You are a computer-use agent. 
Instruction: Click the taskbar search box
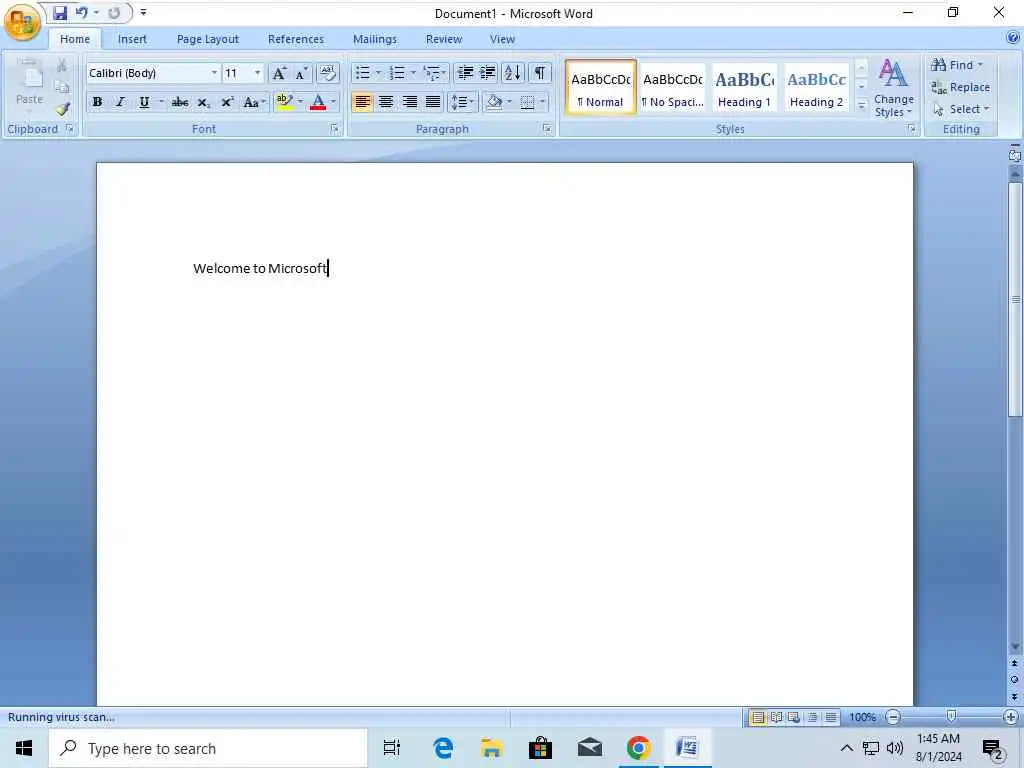[208, 748]
